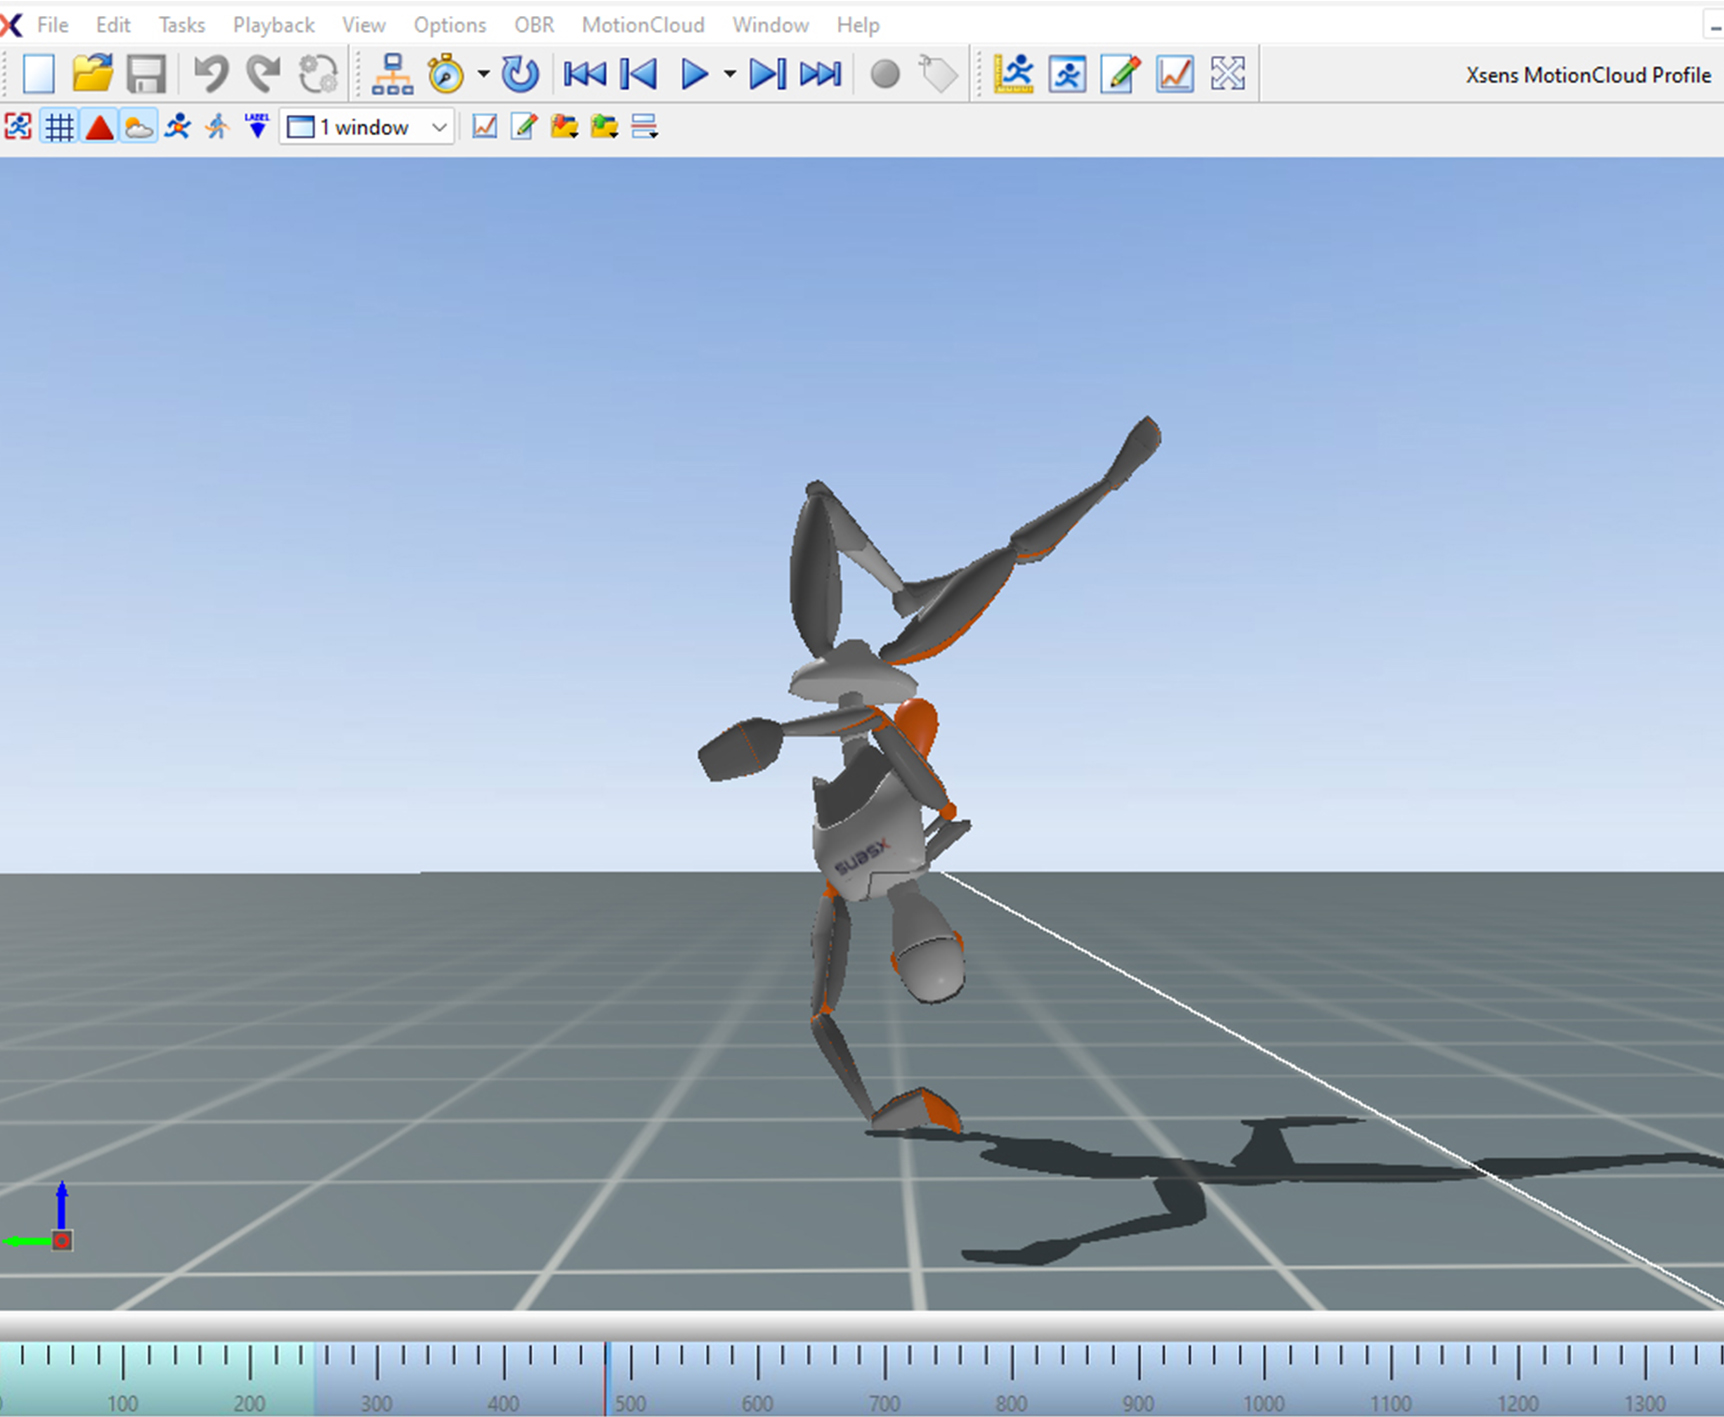Create a new session with blank page icon
1724x1417 pixels.
coord(38,74)
